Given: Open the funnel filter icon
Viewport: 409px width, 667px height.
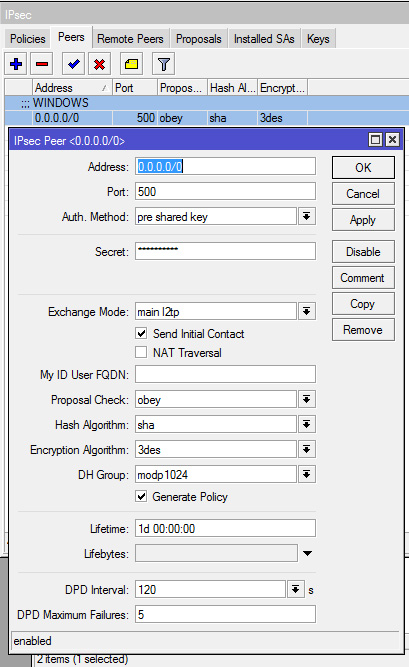Looking at the screenshot, I should [x=163, y=64].
